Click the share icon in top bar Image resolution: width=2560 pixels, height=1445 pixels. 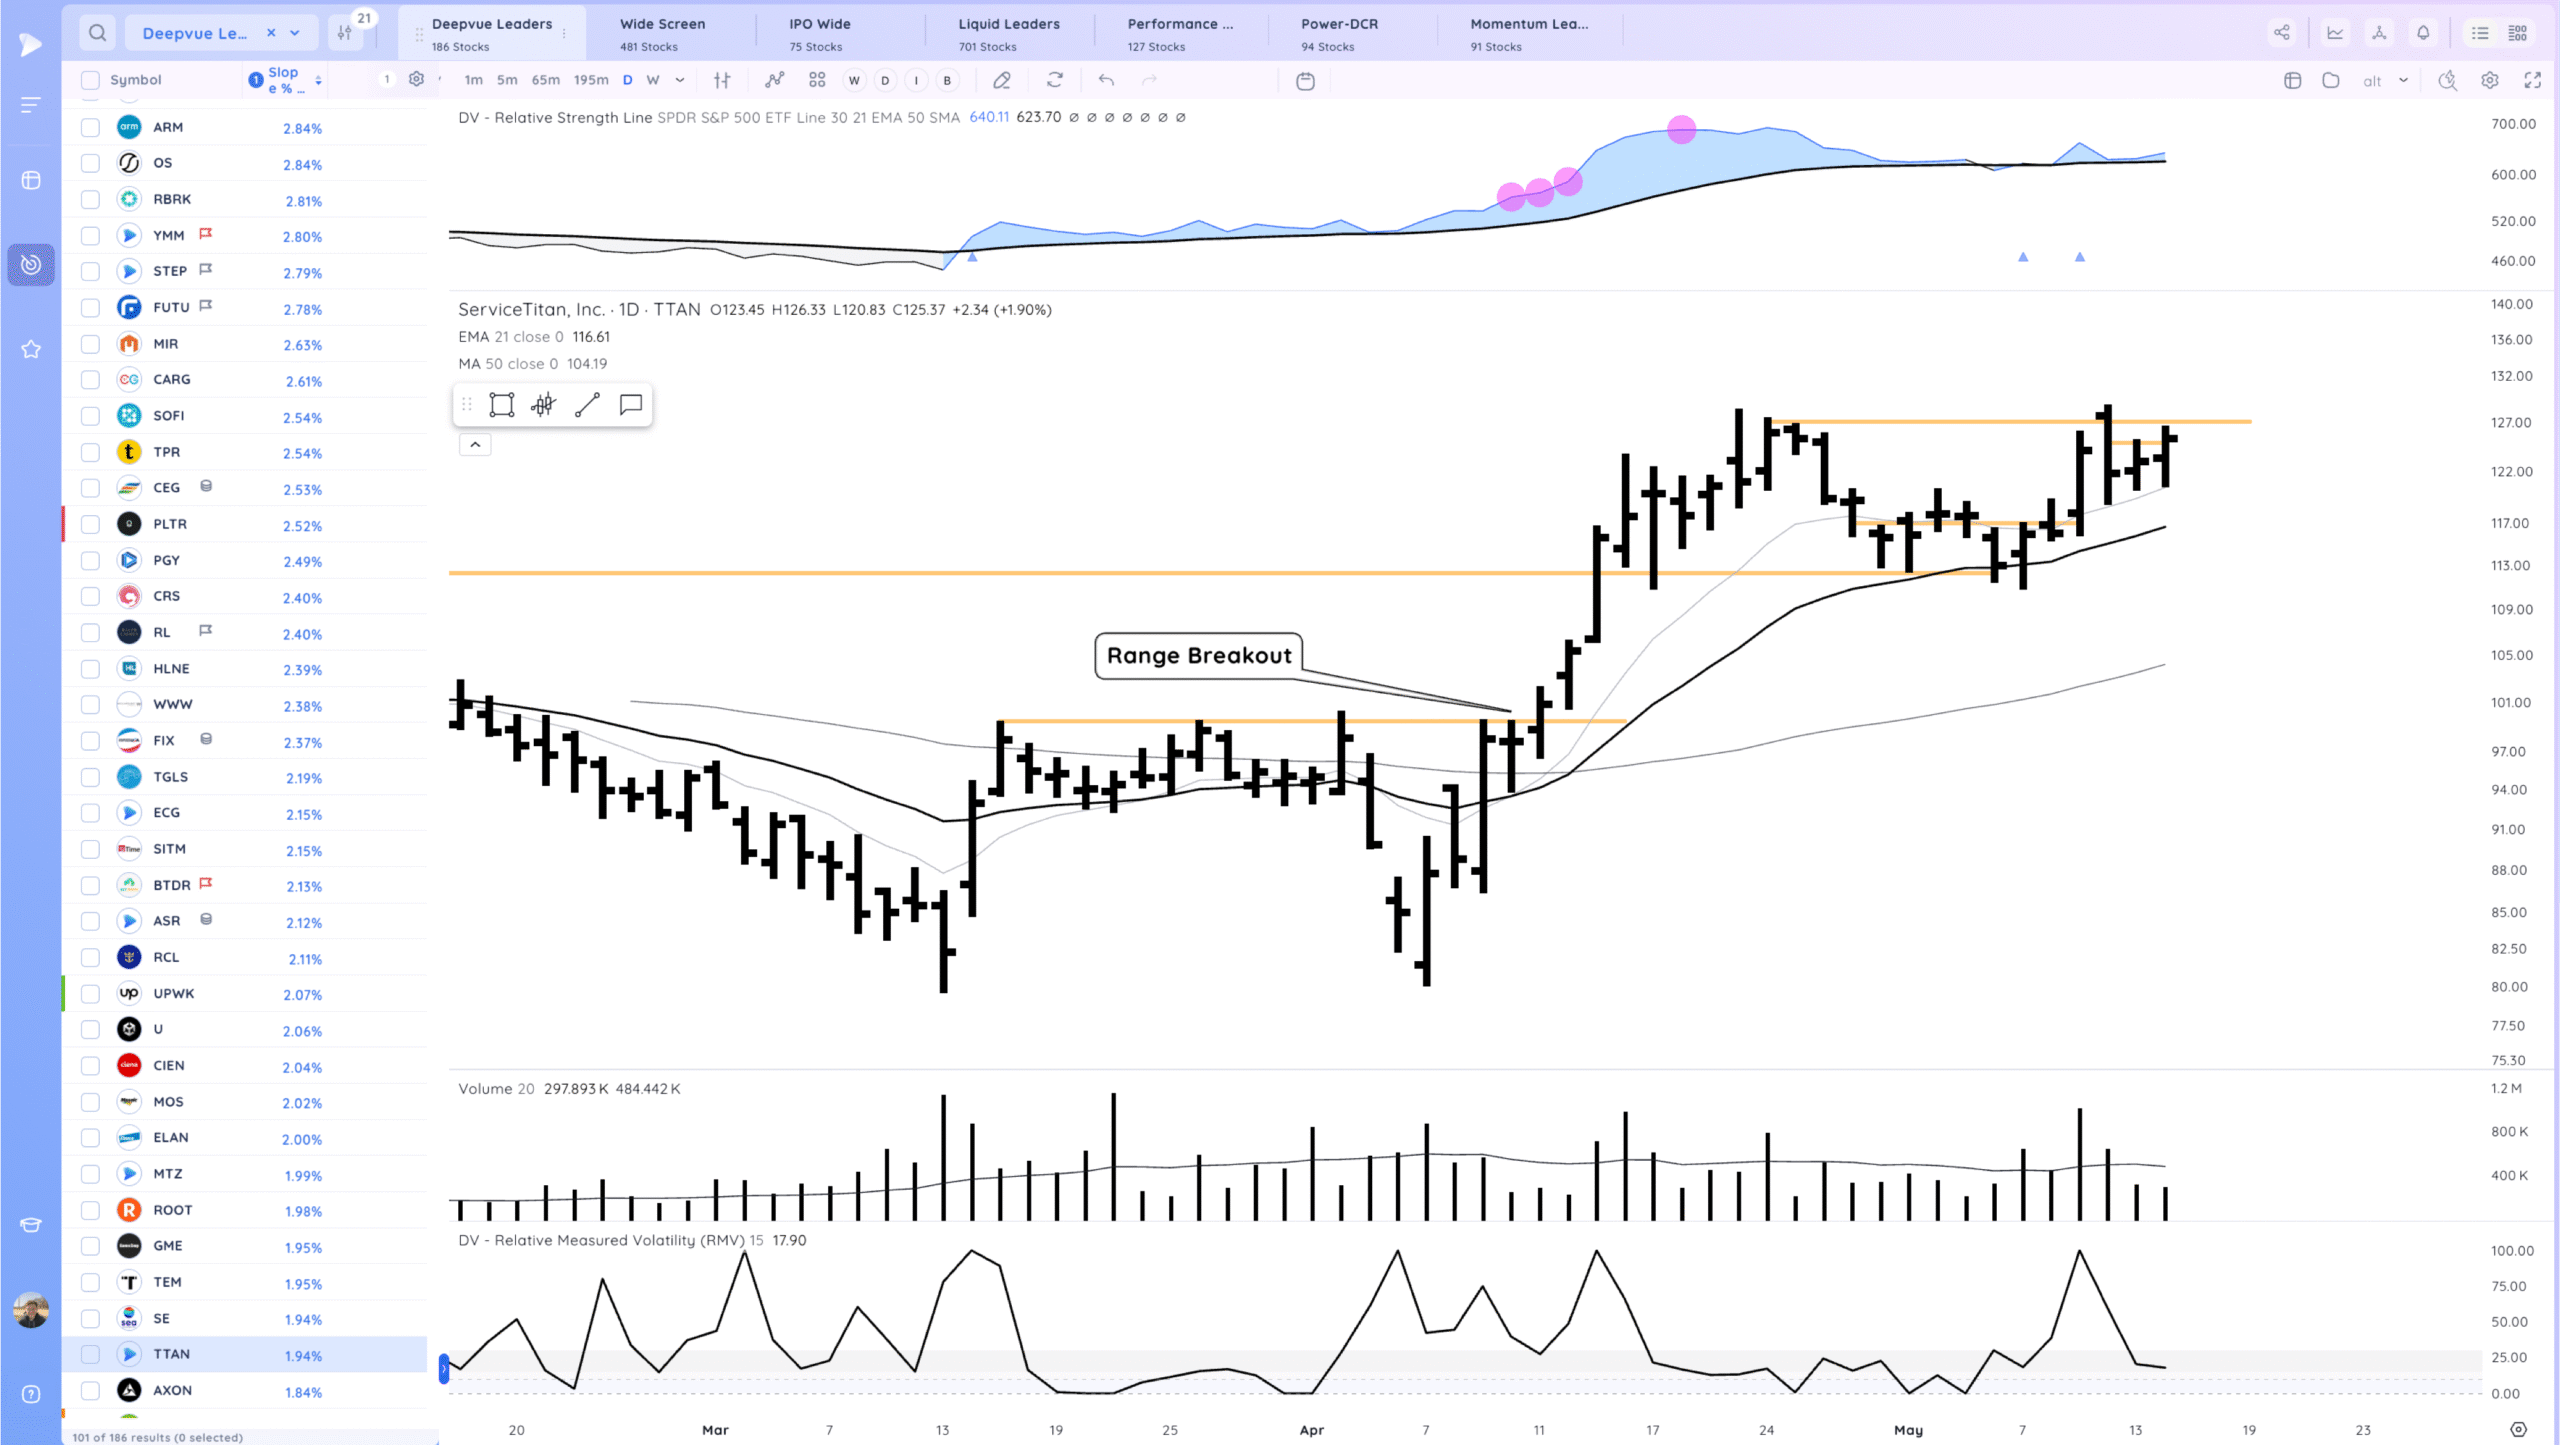click(x=2281, y=33)
